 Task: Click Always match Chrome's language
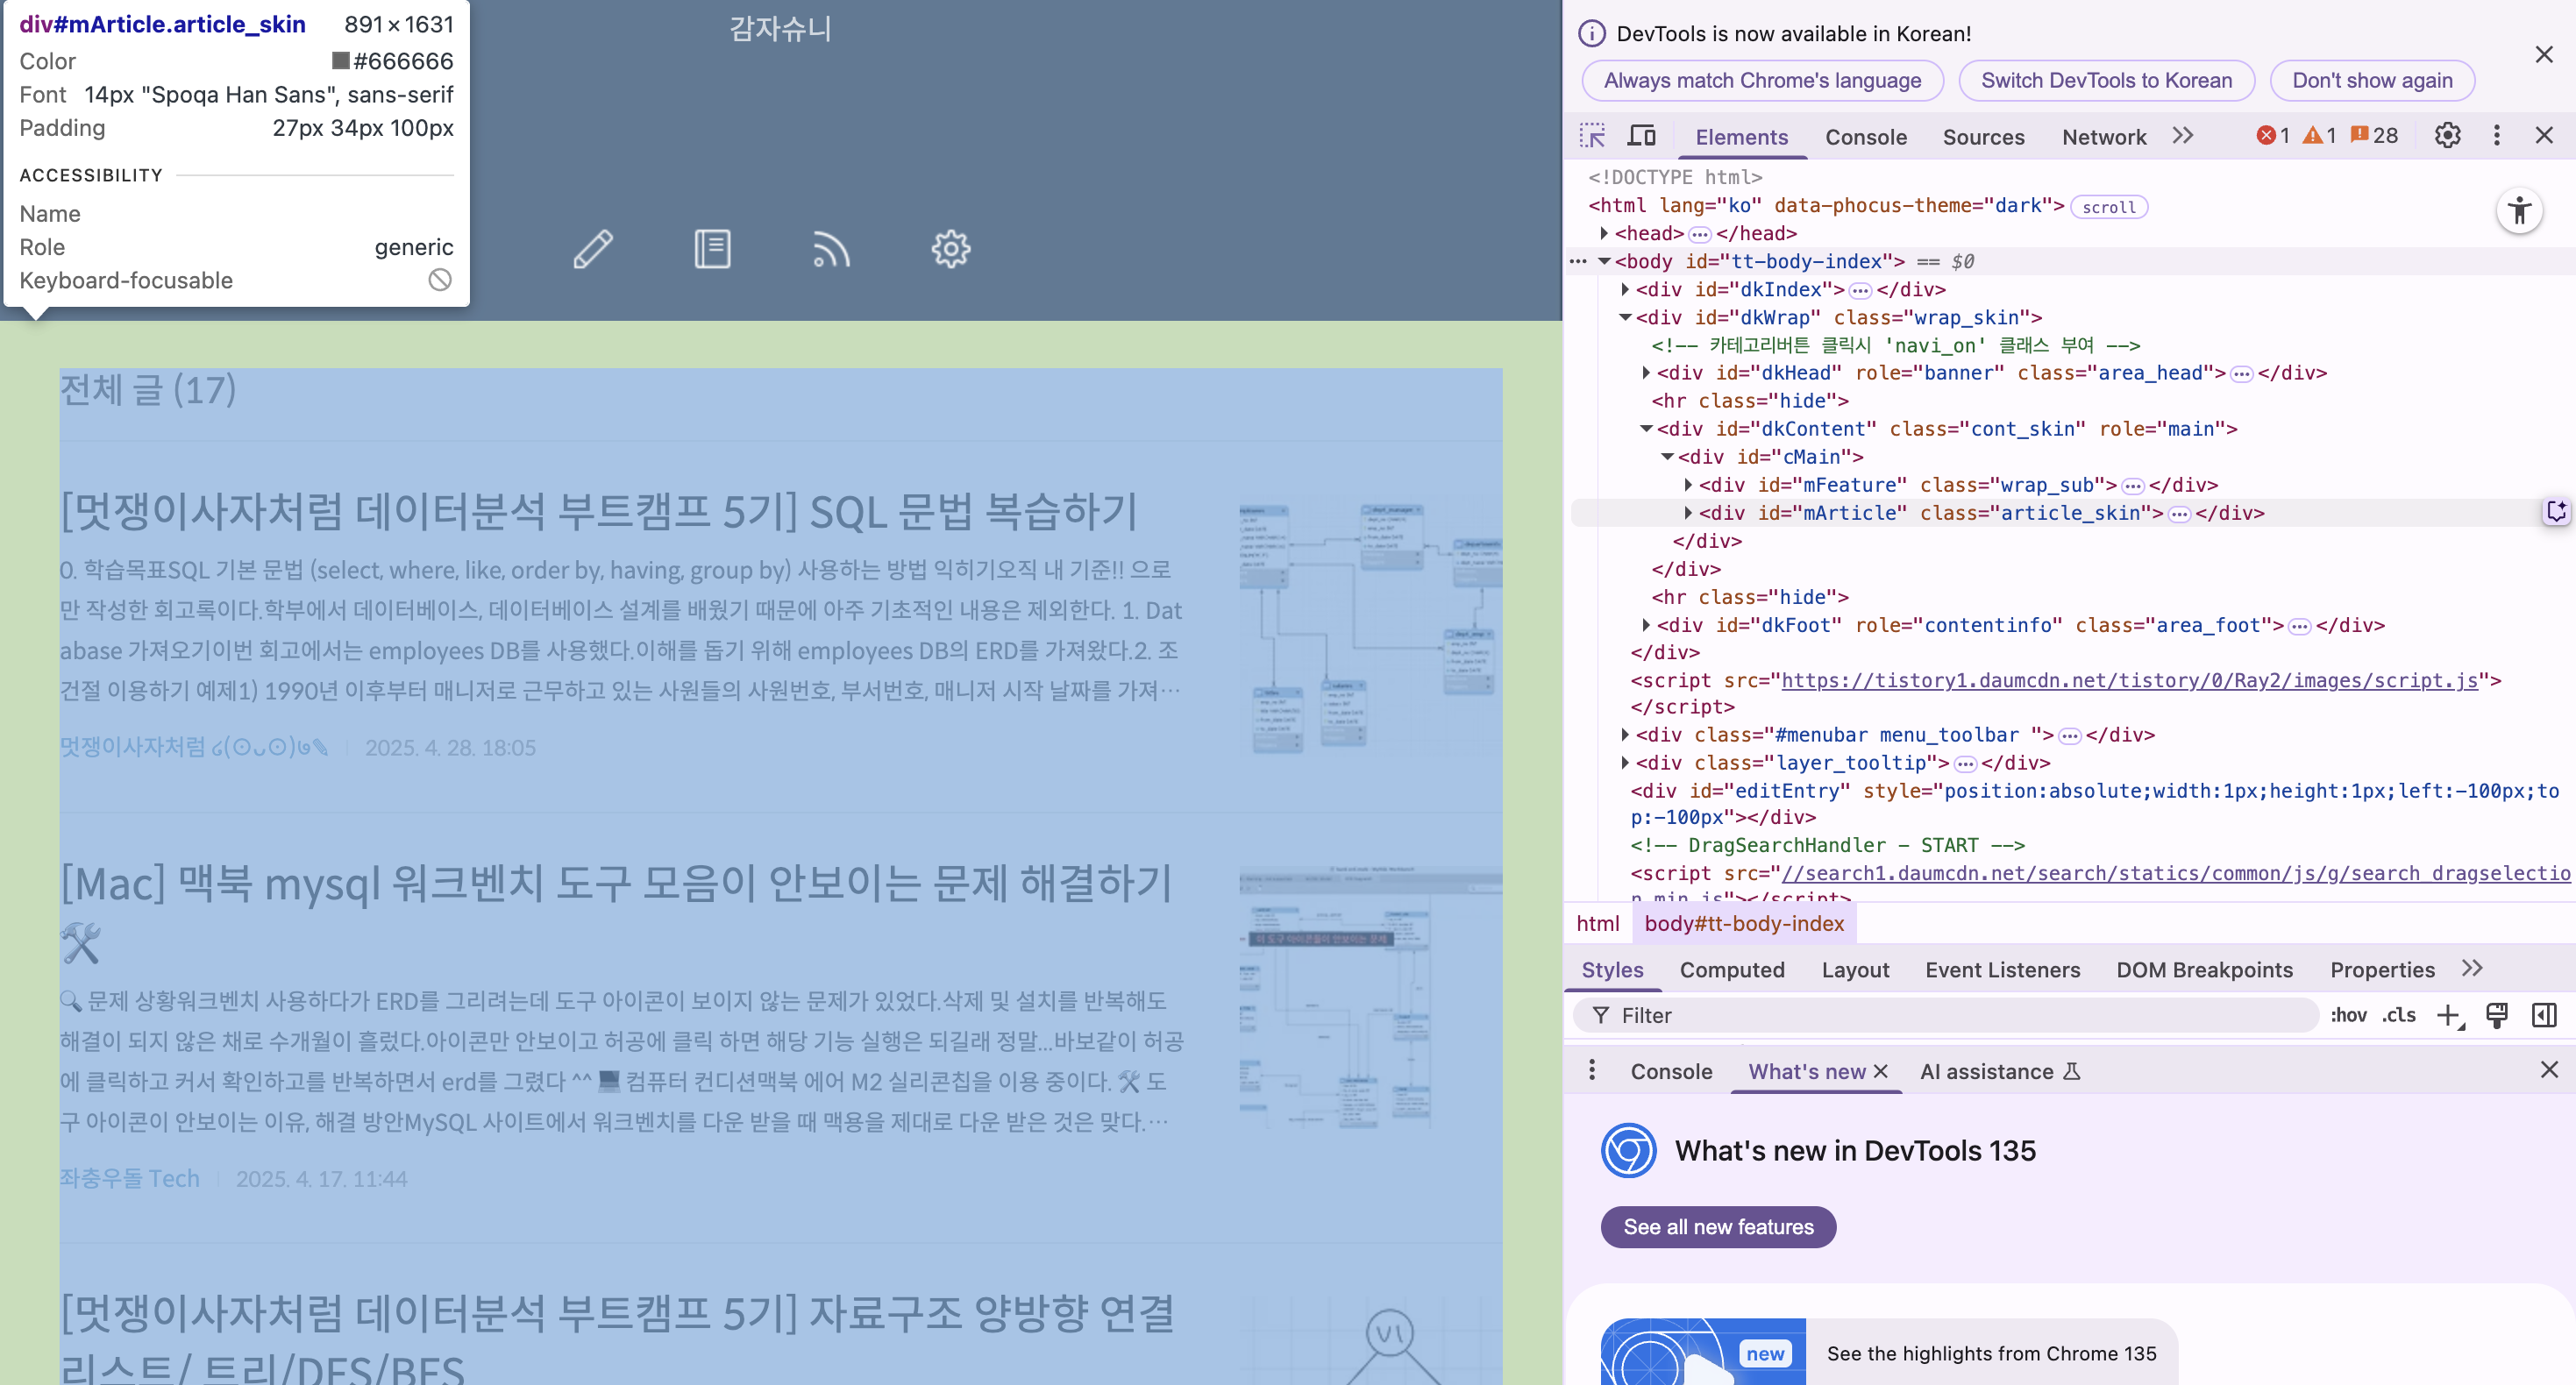(x=1762, y=81)
